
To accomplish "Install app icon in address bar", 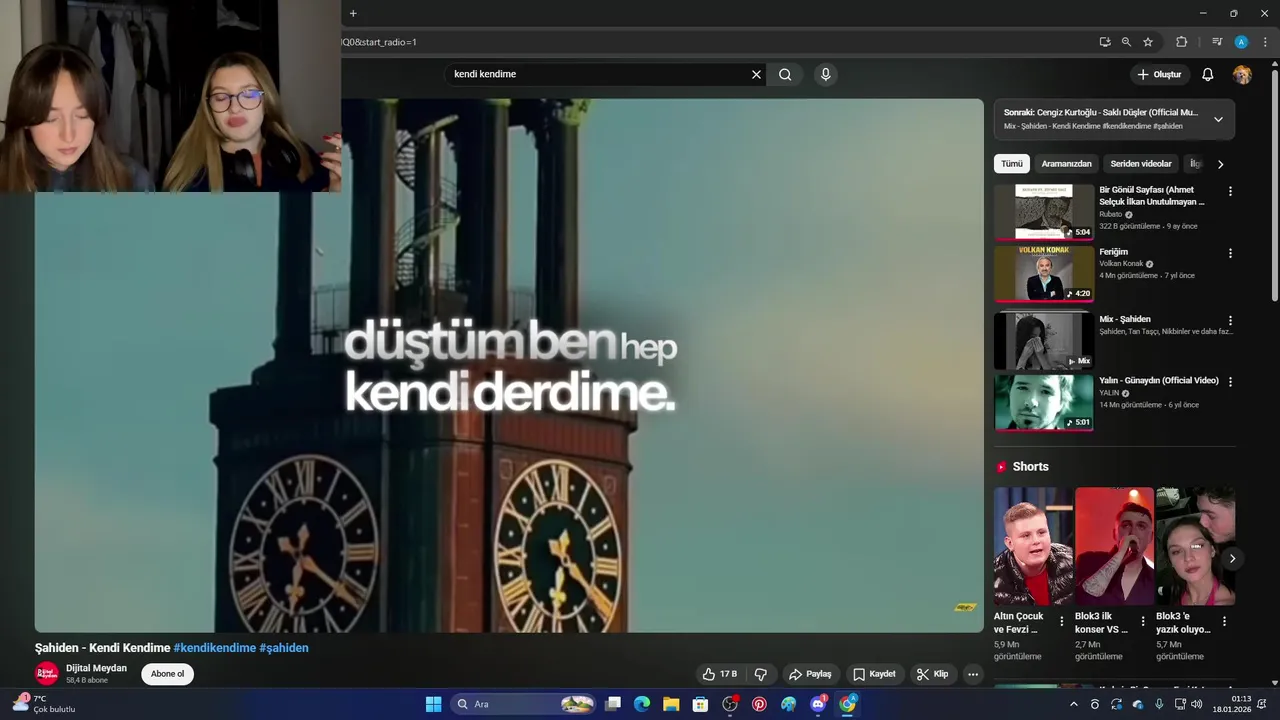I will tap(1104, 42).
